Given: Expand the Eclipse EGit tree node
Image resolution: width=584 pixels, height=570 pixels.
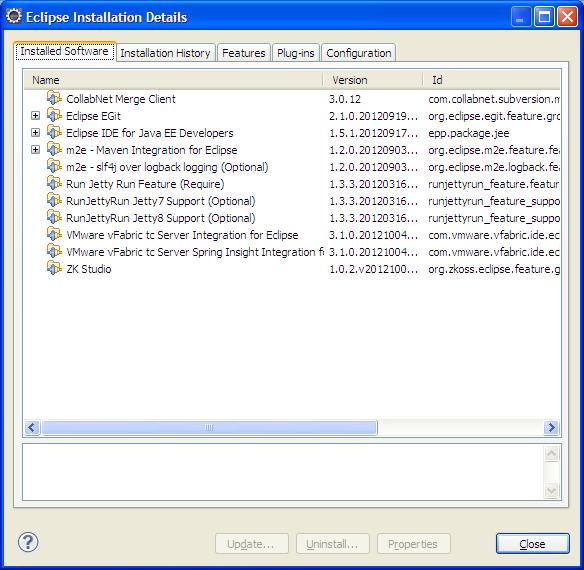Looking at the screenshot, I should tap(35, 116).
